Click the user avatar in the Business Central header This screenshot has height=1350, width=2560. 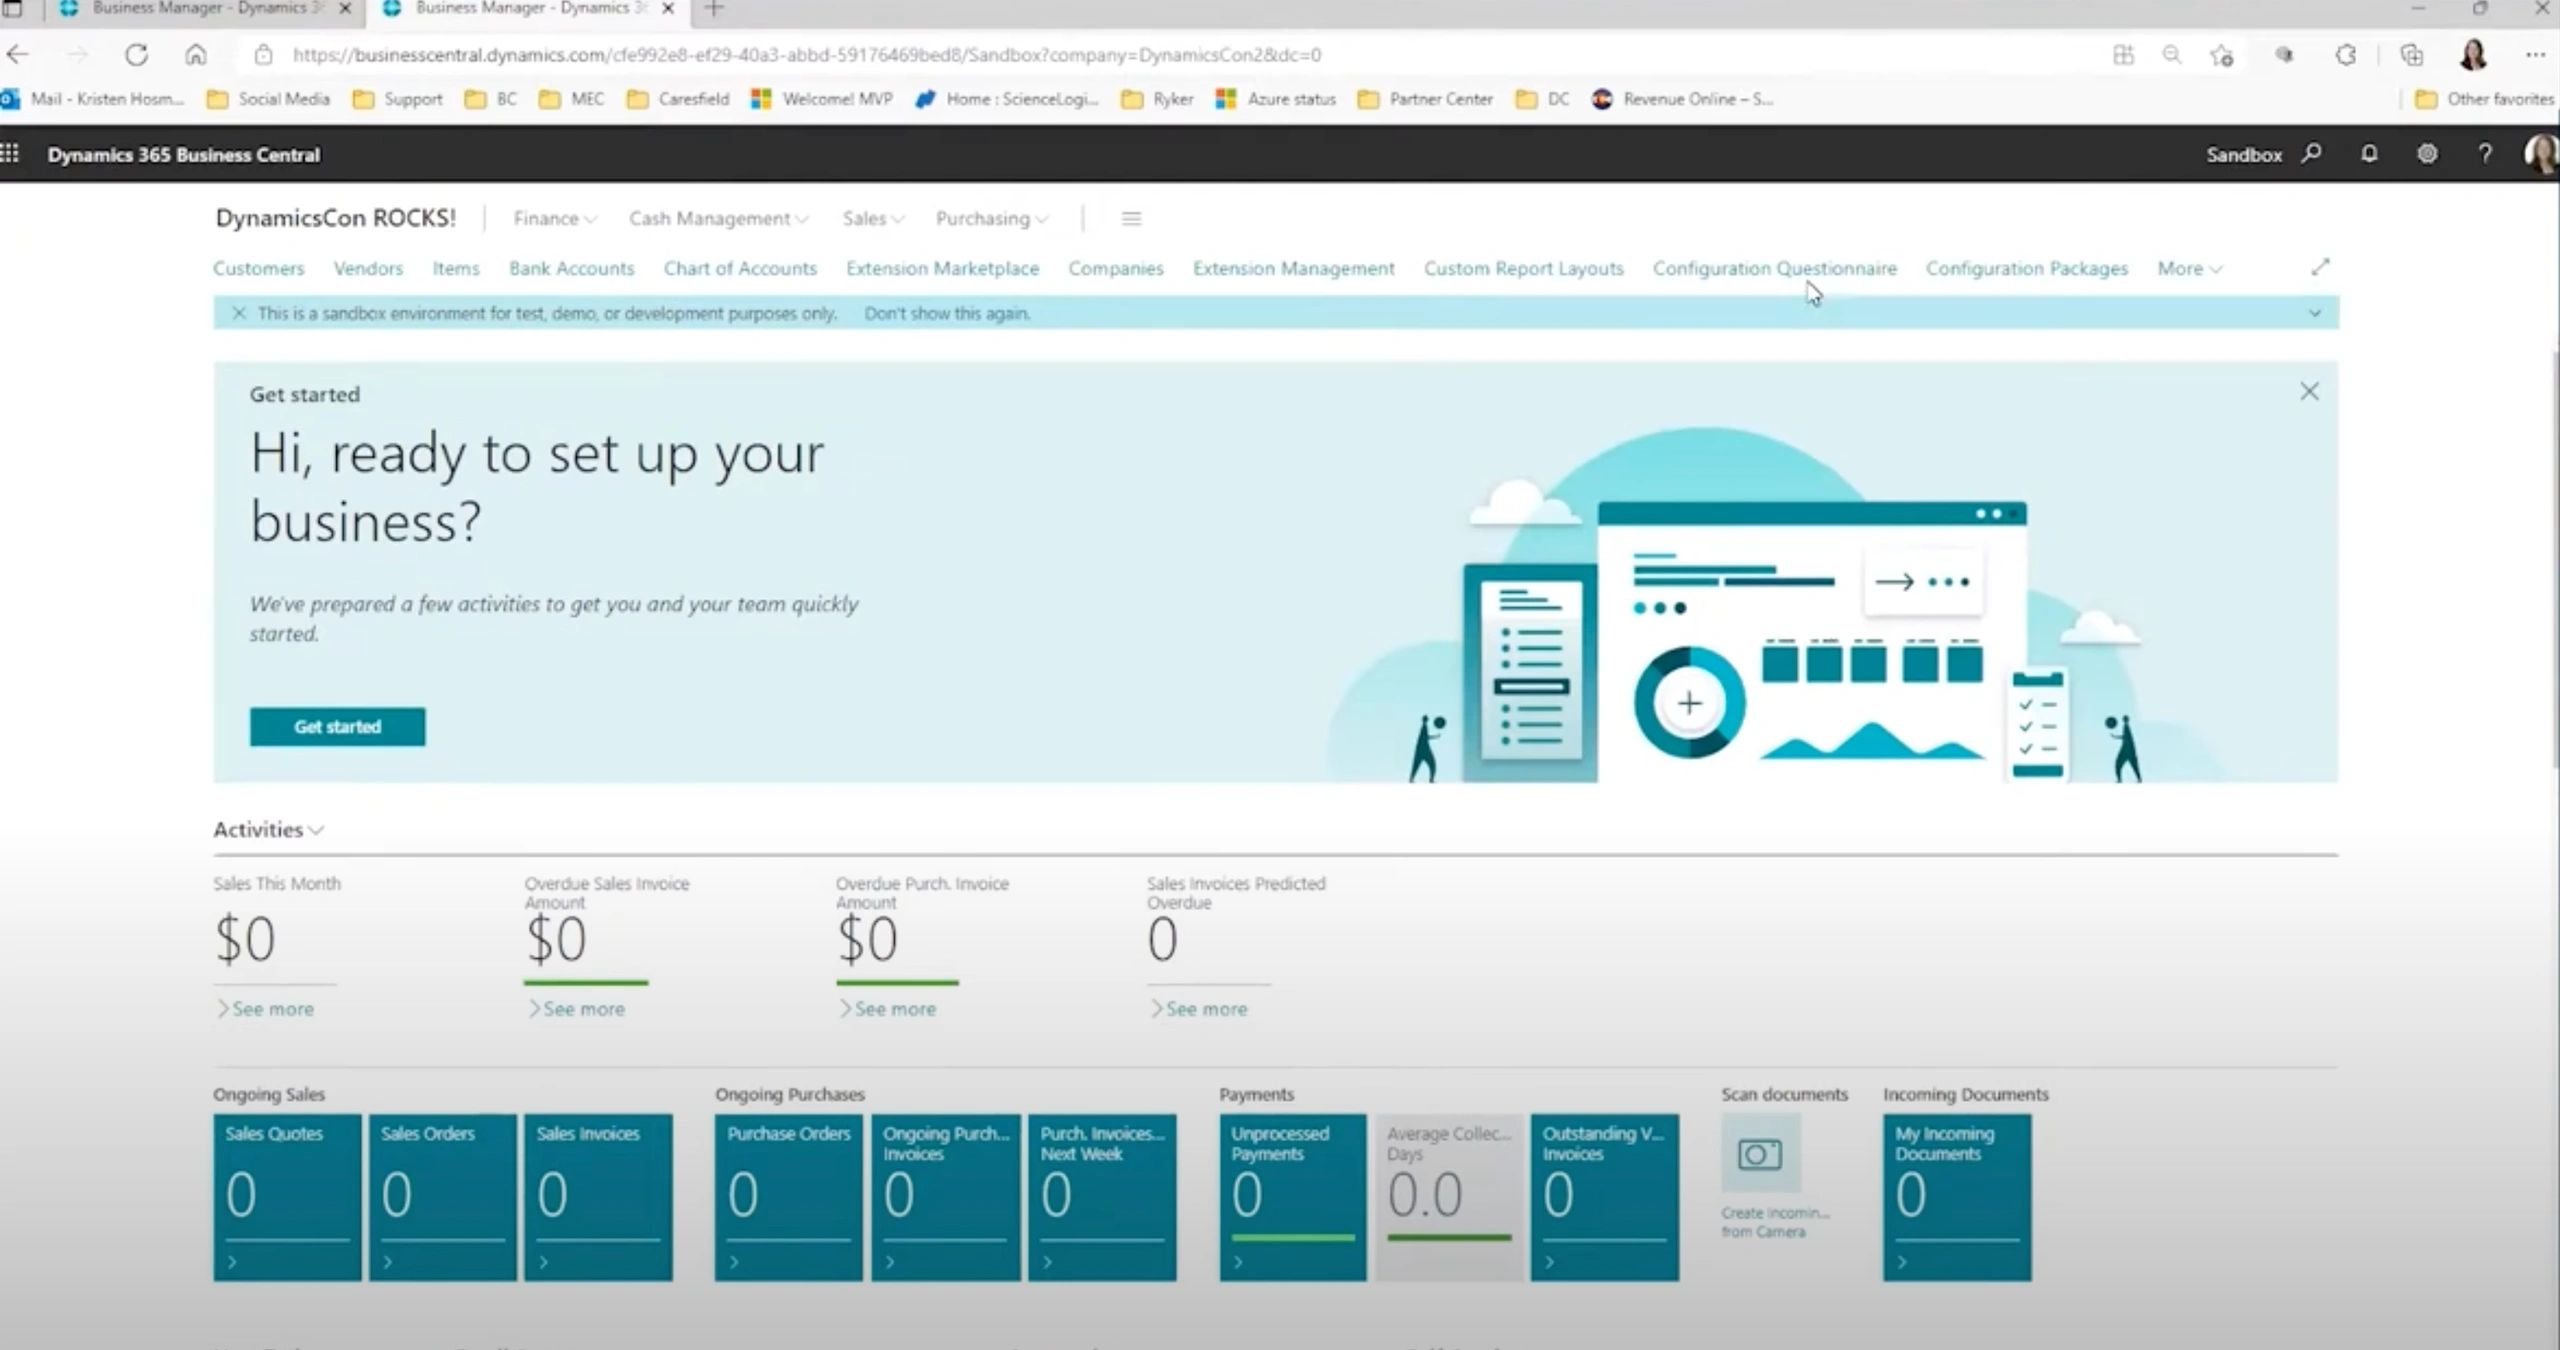(x=2541, y=154)
